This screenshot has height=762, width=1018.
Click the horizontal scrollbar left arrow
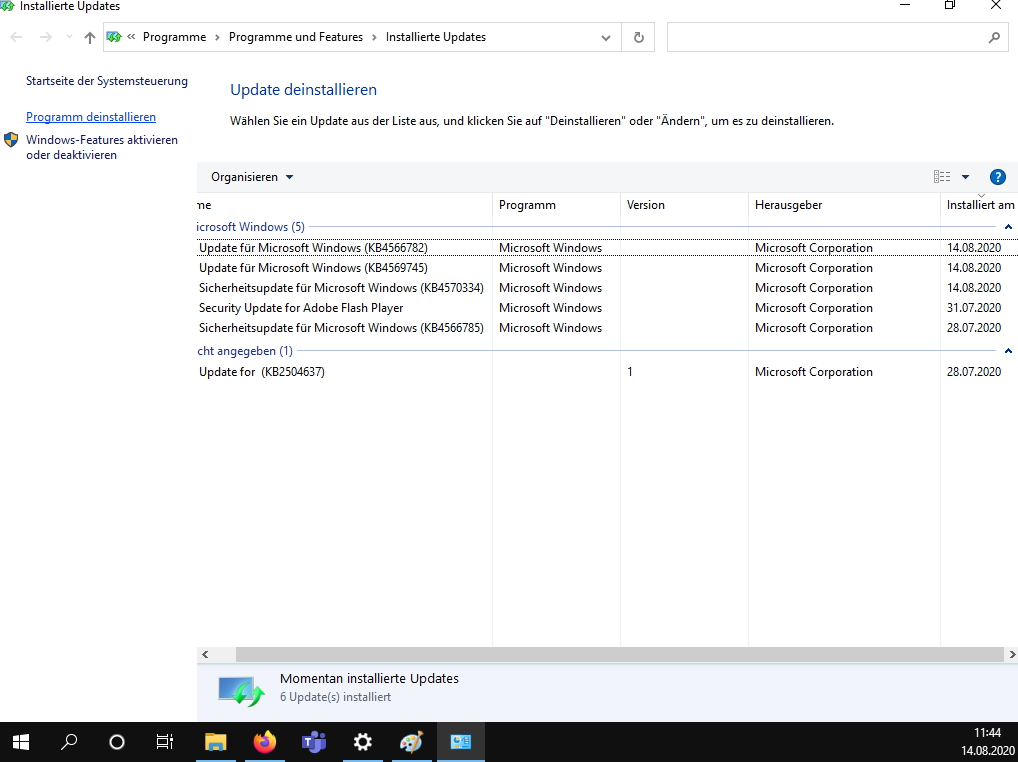[205, 654]
